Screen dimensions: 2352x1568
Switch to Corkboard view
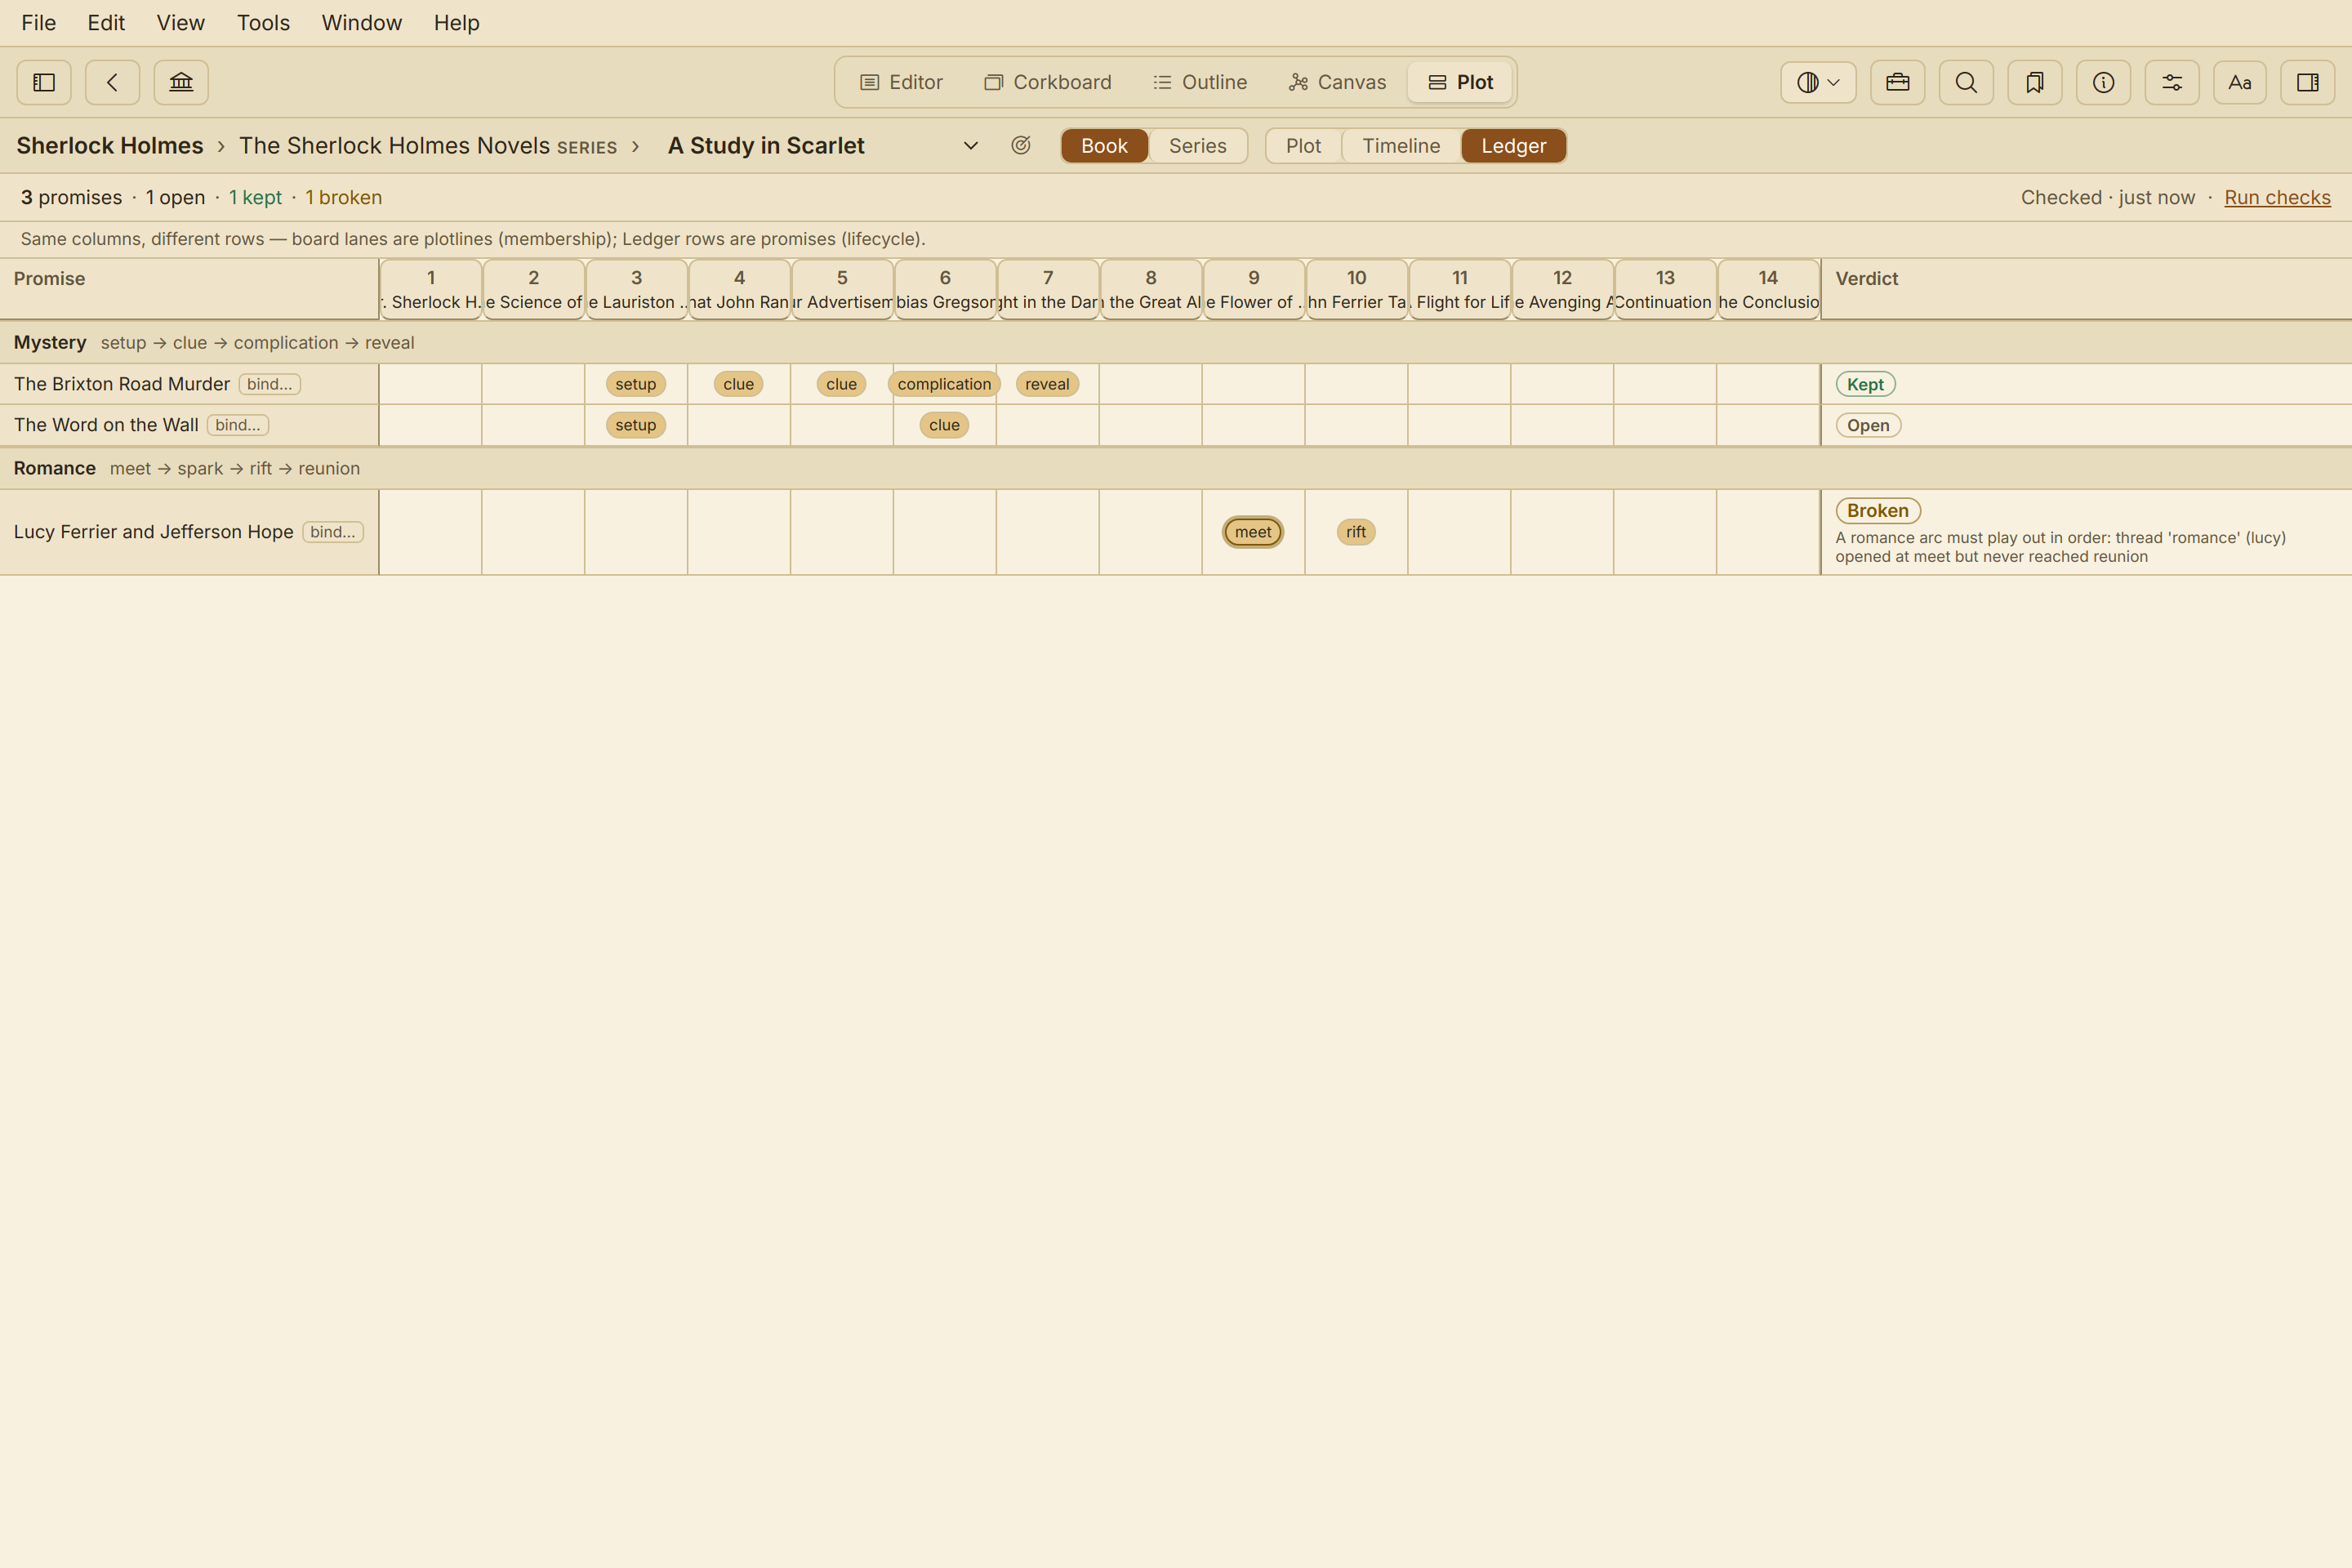coord(1047,82)
